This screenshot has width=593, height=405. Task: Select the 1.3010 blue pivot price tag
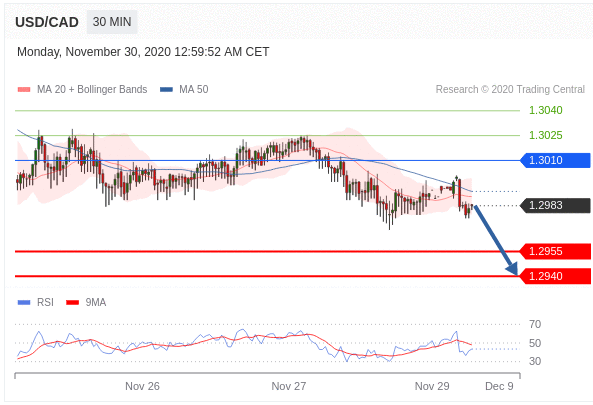coord(555,160)
